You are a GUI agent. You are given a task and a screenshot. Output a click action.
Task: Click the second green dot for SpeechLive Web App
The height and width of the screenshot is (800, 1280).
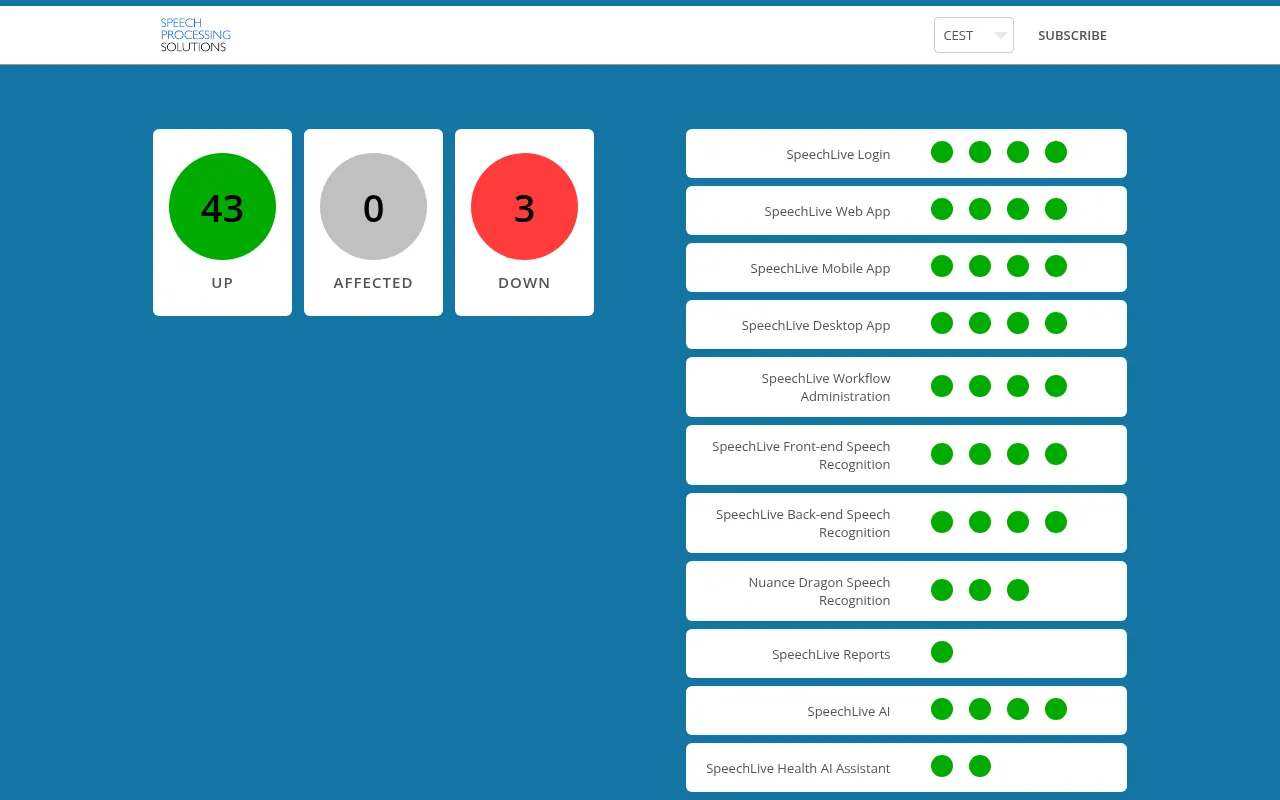(980, 209)
